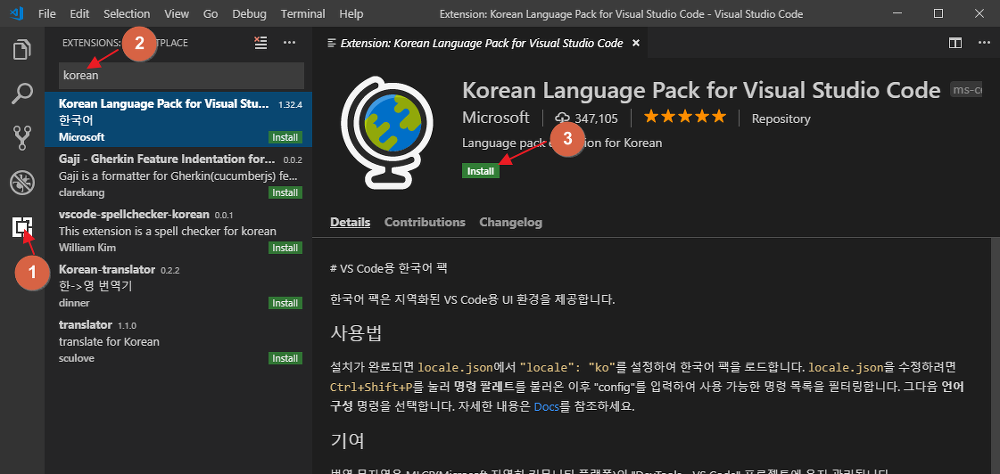Open the View menu
This screenshot has height=474, width=1000.
coord(177,13)
